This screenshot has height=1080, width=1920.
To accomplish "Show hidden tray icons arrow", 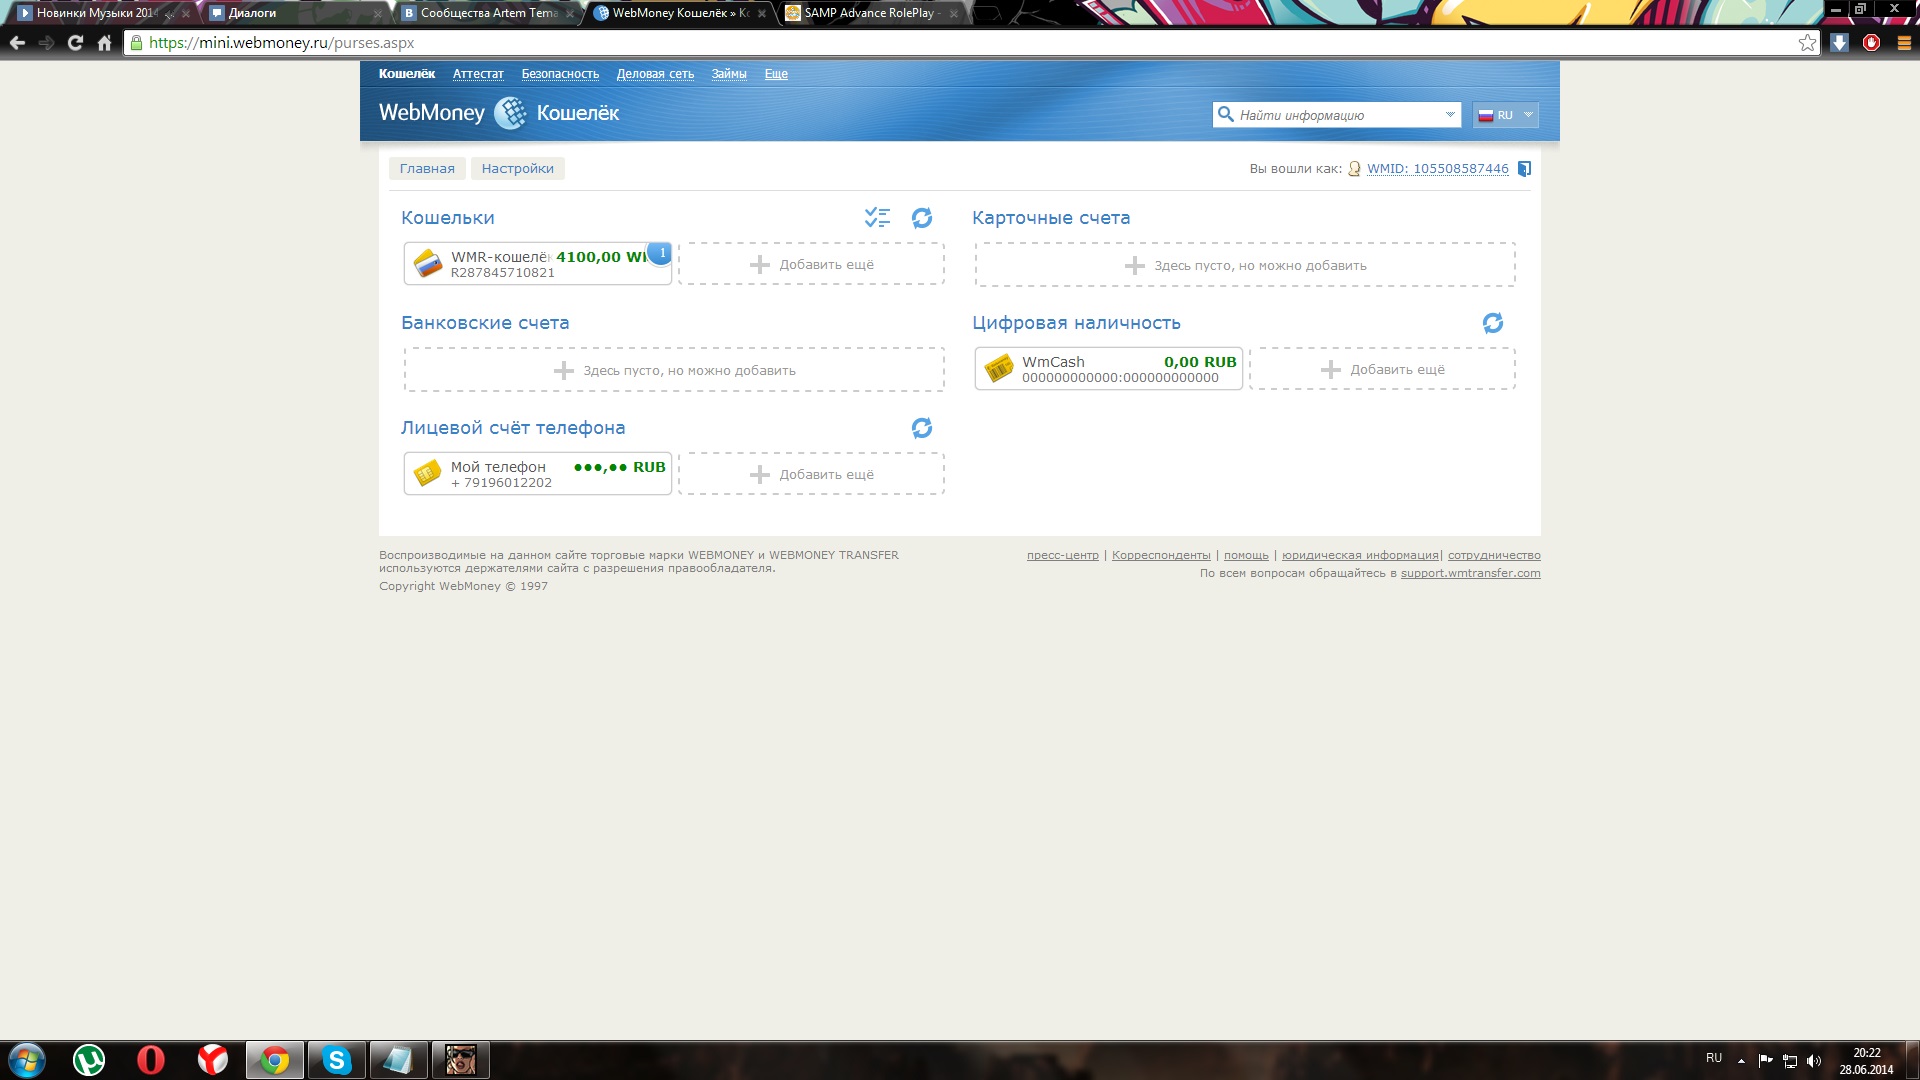I will (1741, 1061).
